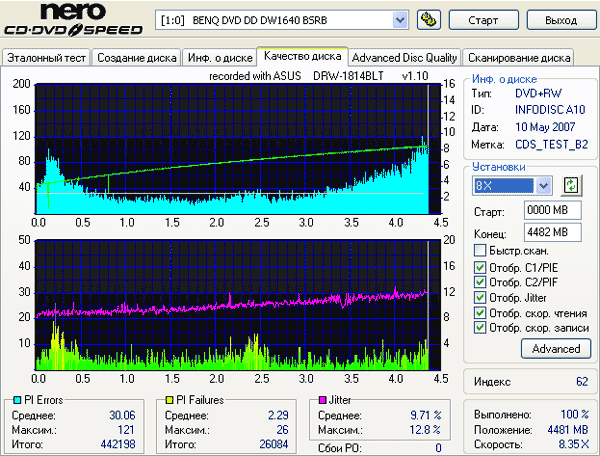Click the Nero CD-DVD Speed logo
The image size is (600, 456).
coord(73,19)
